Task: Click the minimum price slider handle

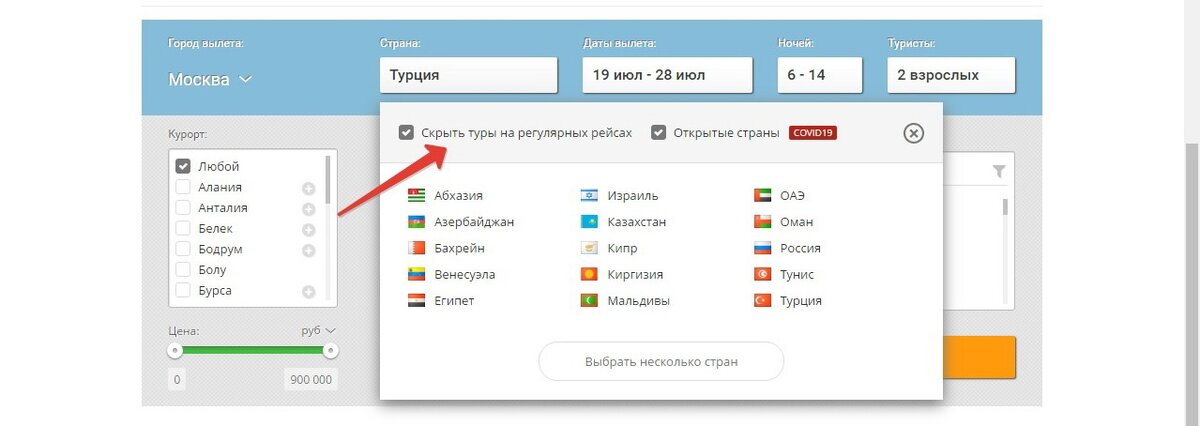Action: [x=176, y=350]
